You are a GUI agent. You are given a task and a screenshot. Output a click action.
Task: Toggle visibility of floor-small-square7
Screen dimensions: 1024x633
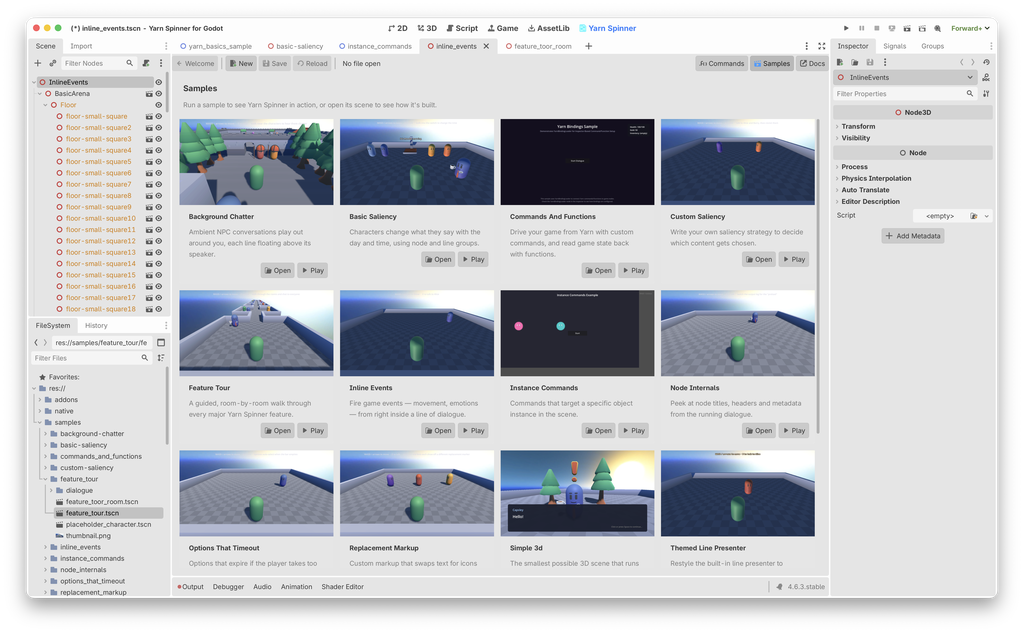(x=159, y=184)
